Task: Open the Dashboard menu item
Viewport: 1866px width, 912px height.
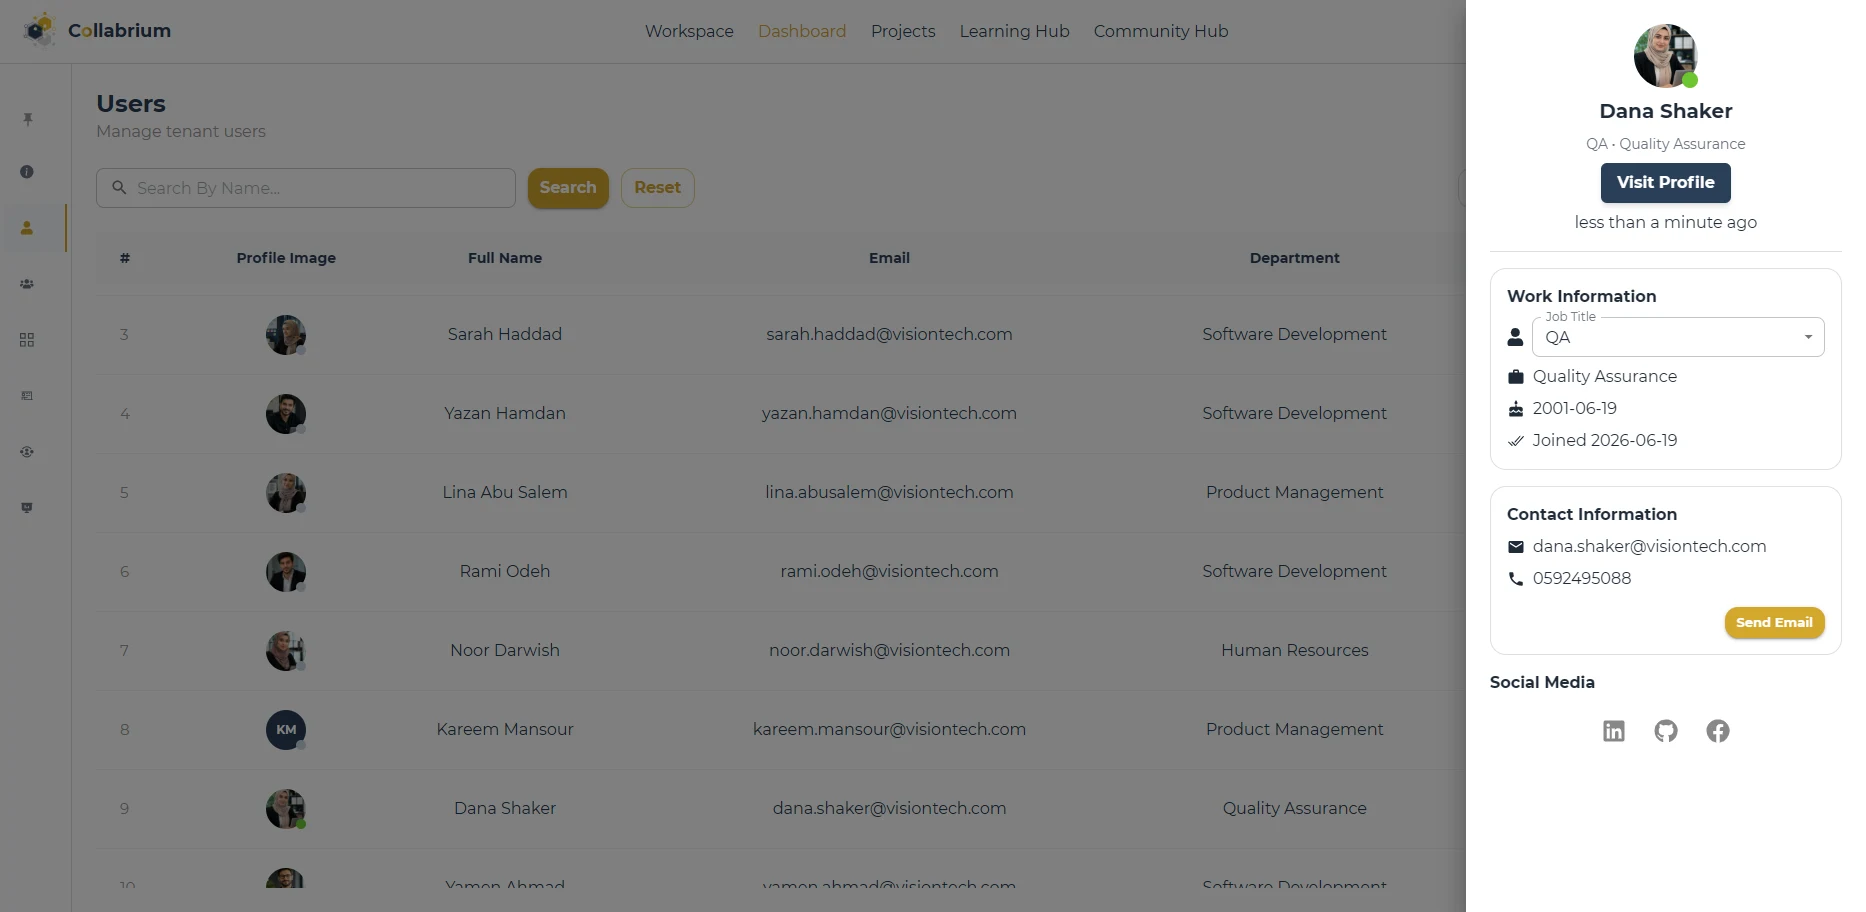Action: (x=802, y=31)
